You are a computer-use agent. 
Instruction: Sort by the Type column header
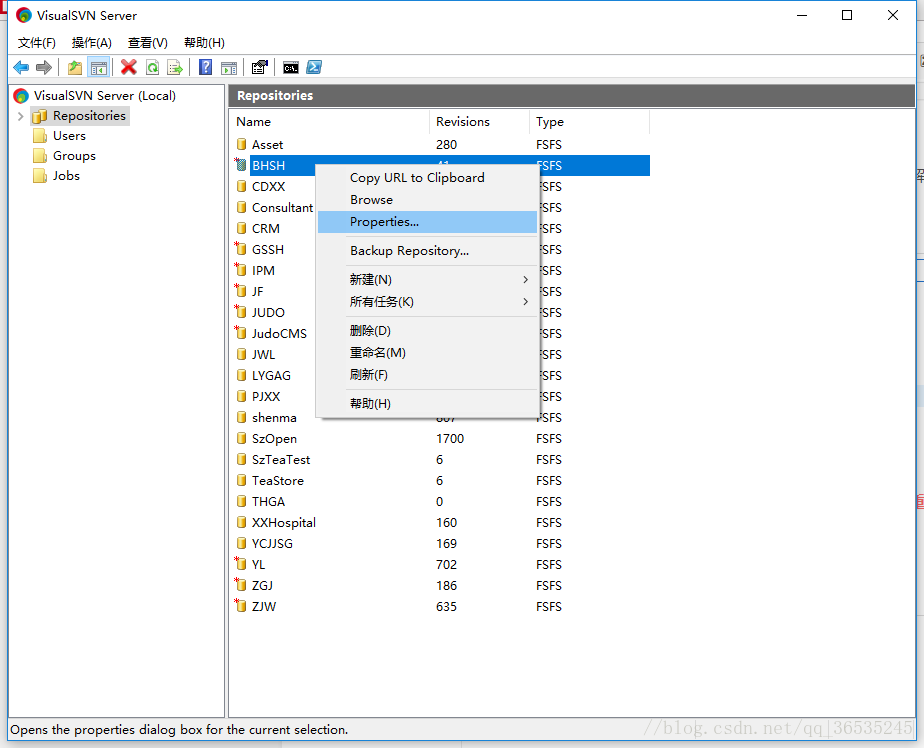589,121
